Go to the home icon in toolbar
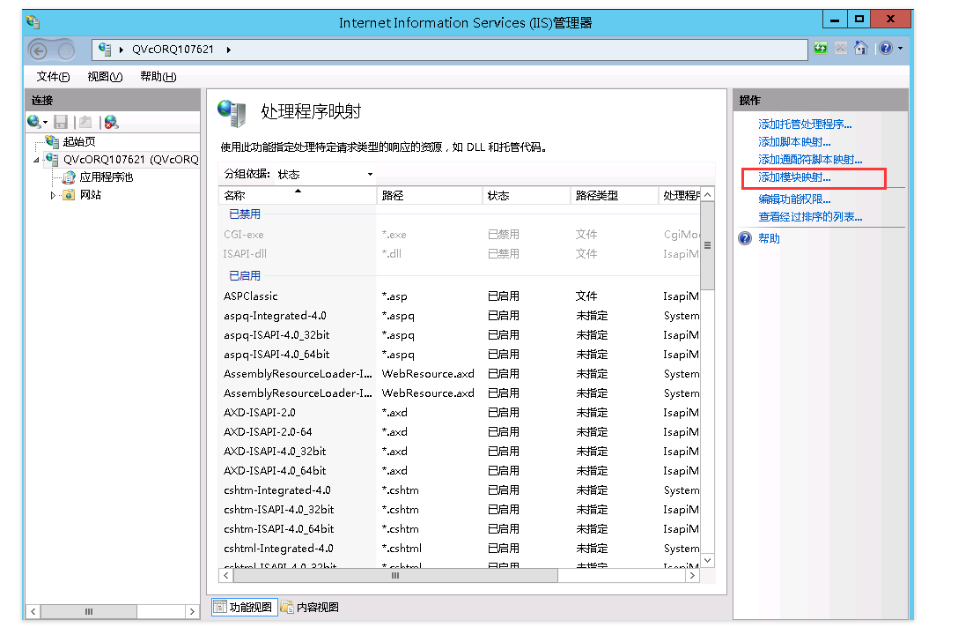 pos(861,48)
